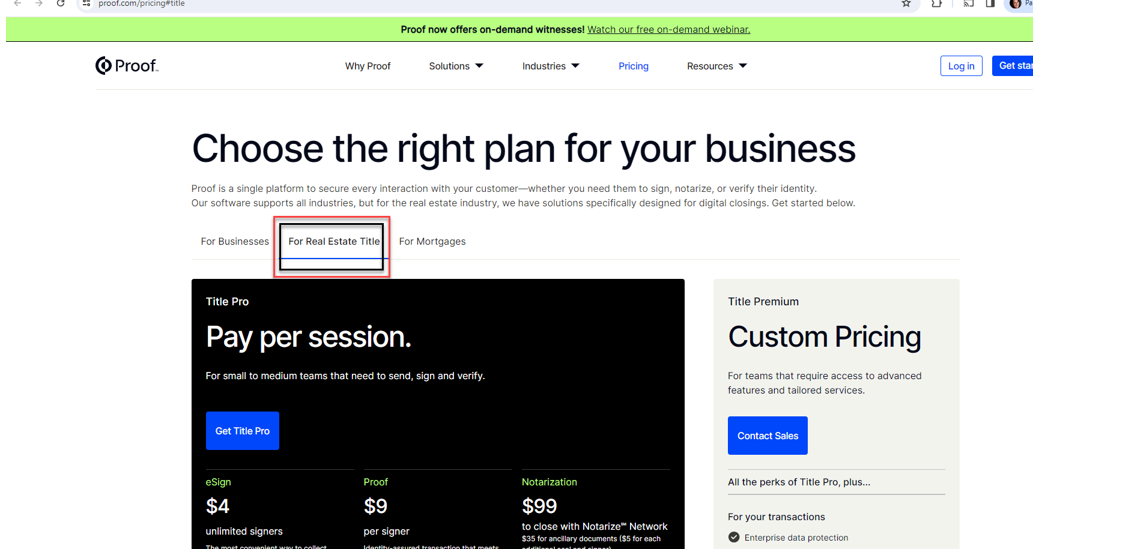Screen dimensions: 1138x559
Task: Click the site info icon in address bar
Action: point(86,4)
